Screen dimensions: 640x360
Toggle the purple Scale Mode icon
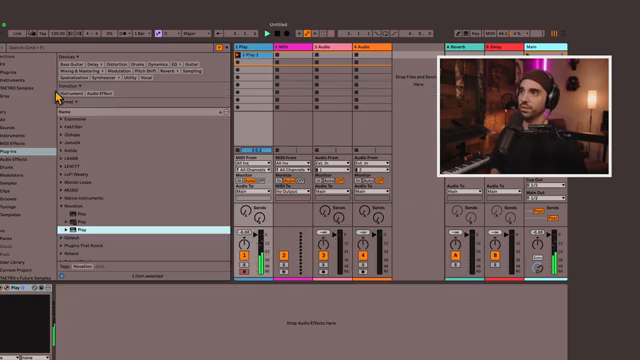coord(158,33)
